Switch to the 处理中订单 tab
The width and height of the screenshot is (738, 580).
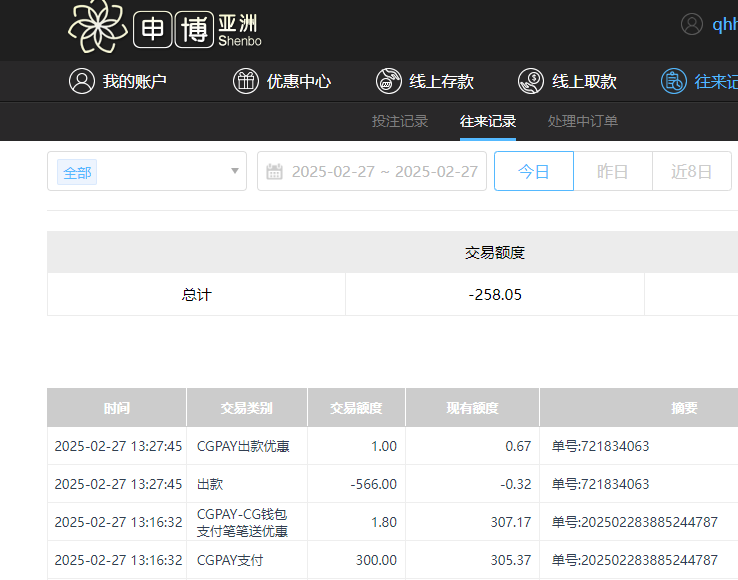(583, 121)
